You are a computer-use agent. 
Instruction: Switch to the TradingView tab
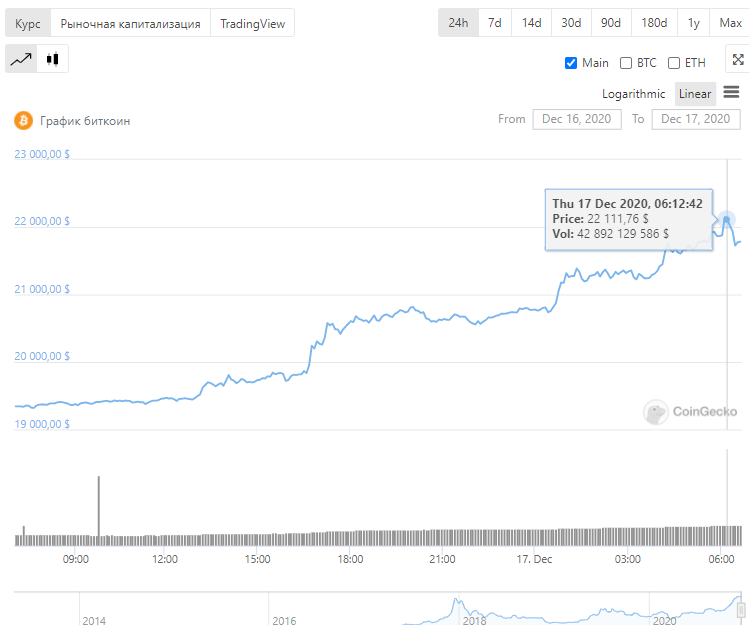point(252,23)
